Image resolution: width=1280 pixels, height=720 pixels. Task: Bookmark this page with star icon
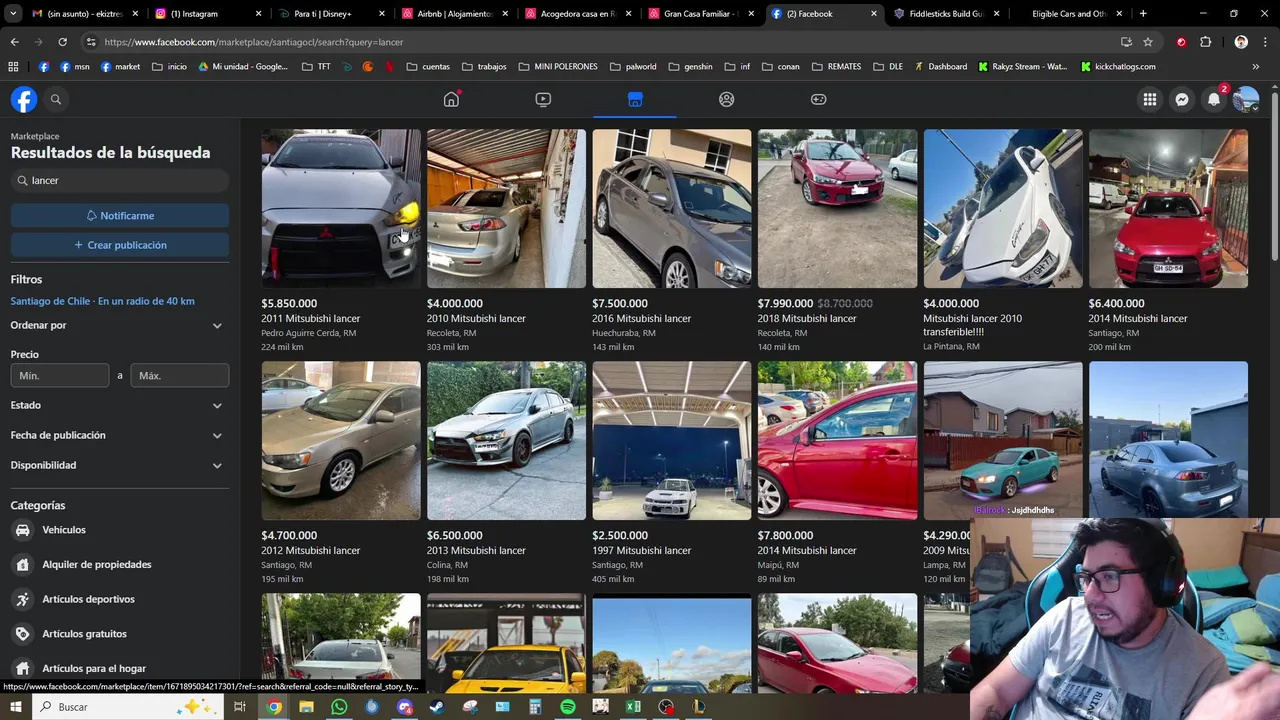pyautogui.click(x=1148, y=42)
